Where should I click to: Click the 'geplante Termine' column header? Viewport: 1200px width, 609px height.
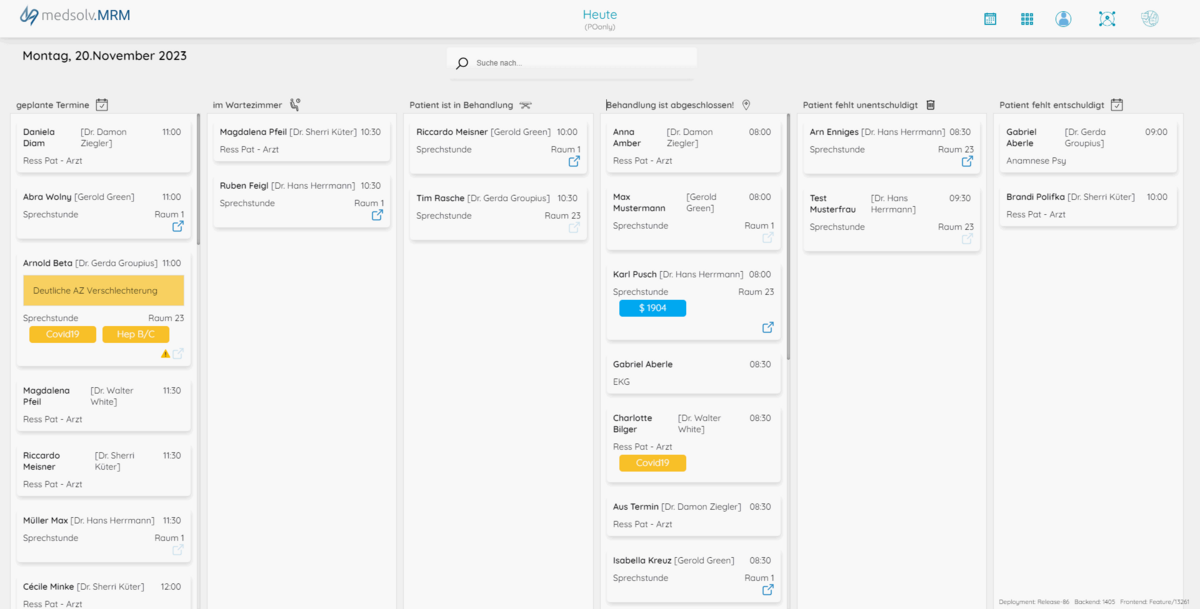(x=53, y=105)
